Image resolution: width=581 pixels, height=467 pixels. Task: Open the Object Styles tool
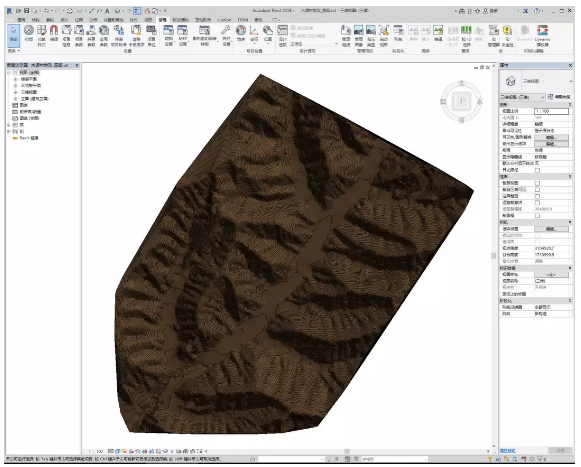pos(42,35)
